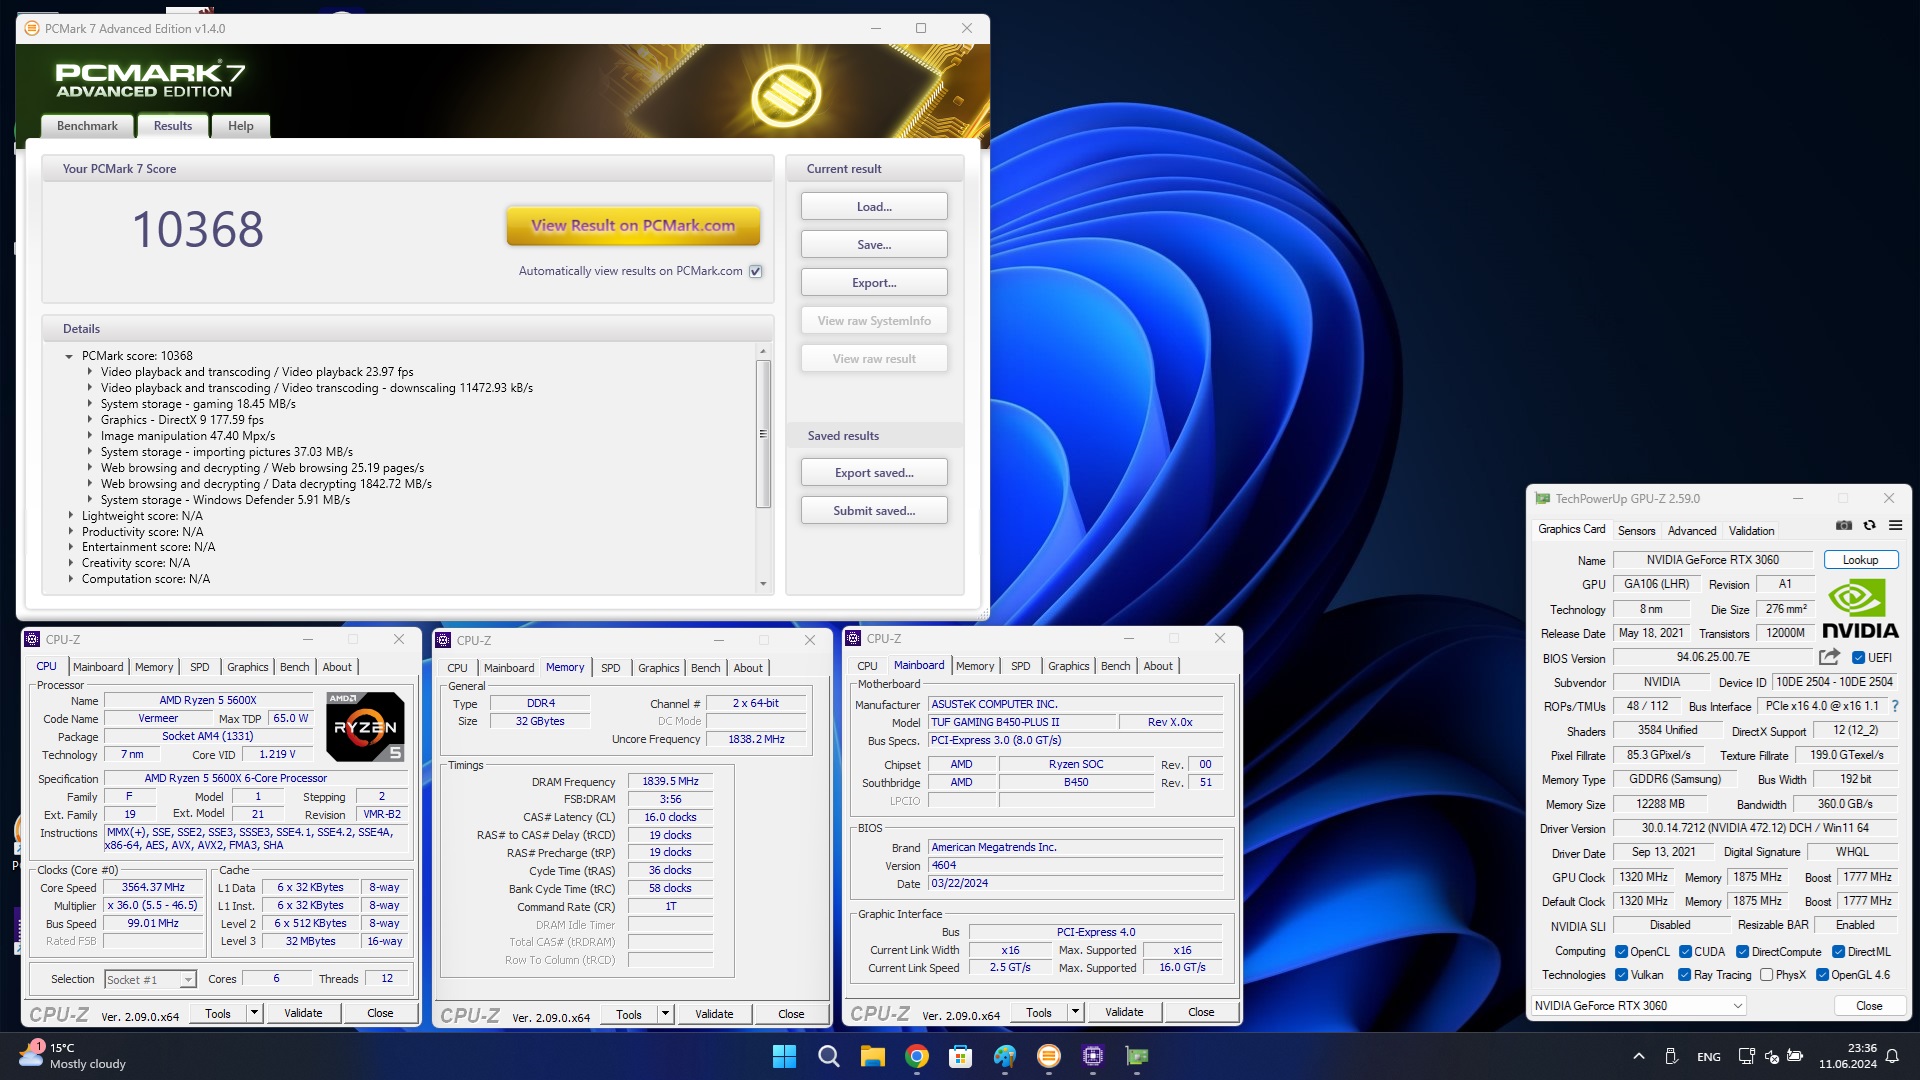Click the PCMark 7 title bar app icon
This screenshot has width=1920, height=1080.
pyautogui.click(x=31, y=28)
